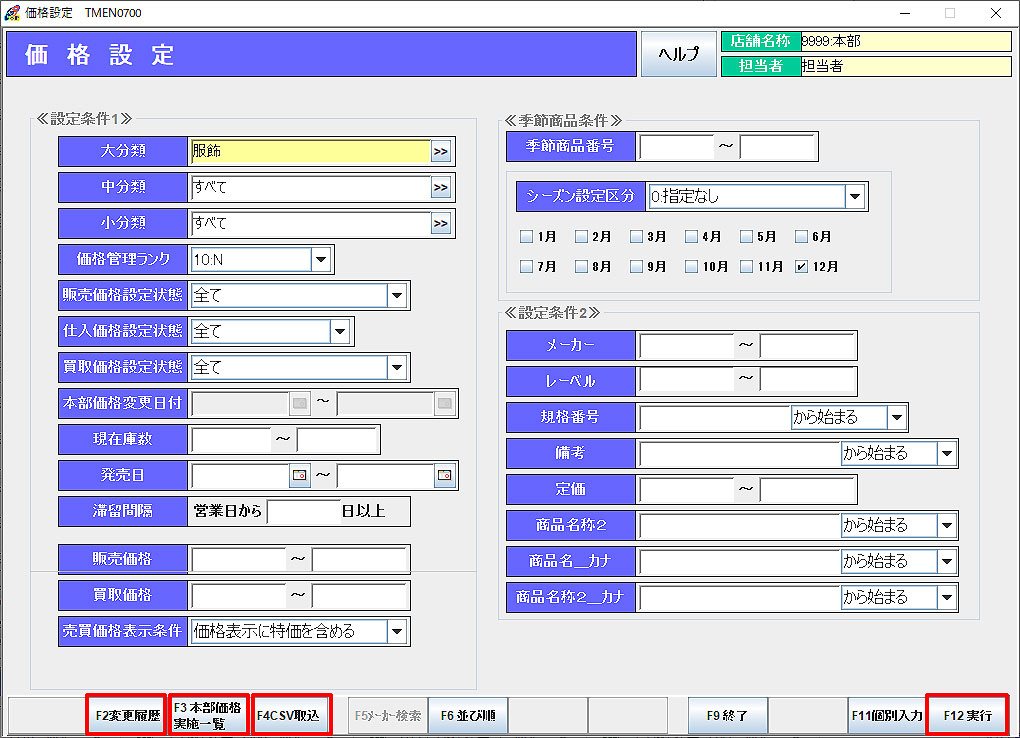Expand the 価格管理ランク dropdown
The image size is (1020, 738).
coord(321,260)
